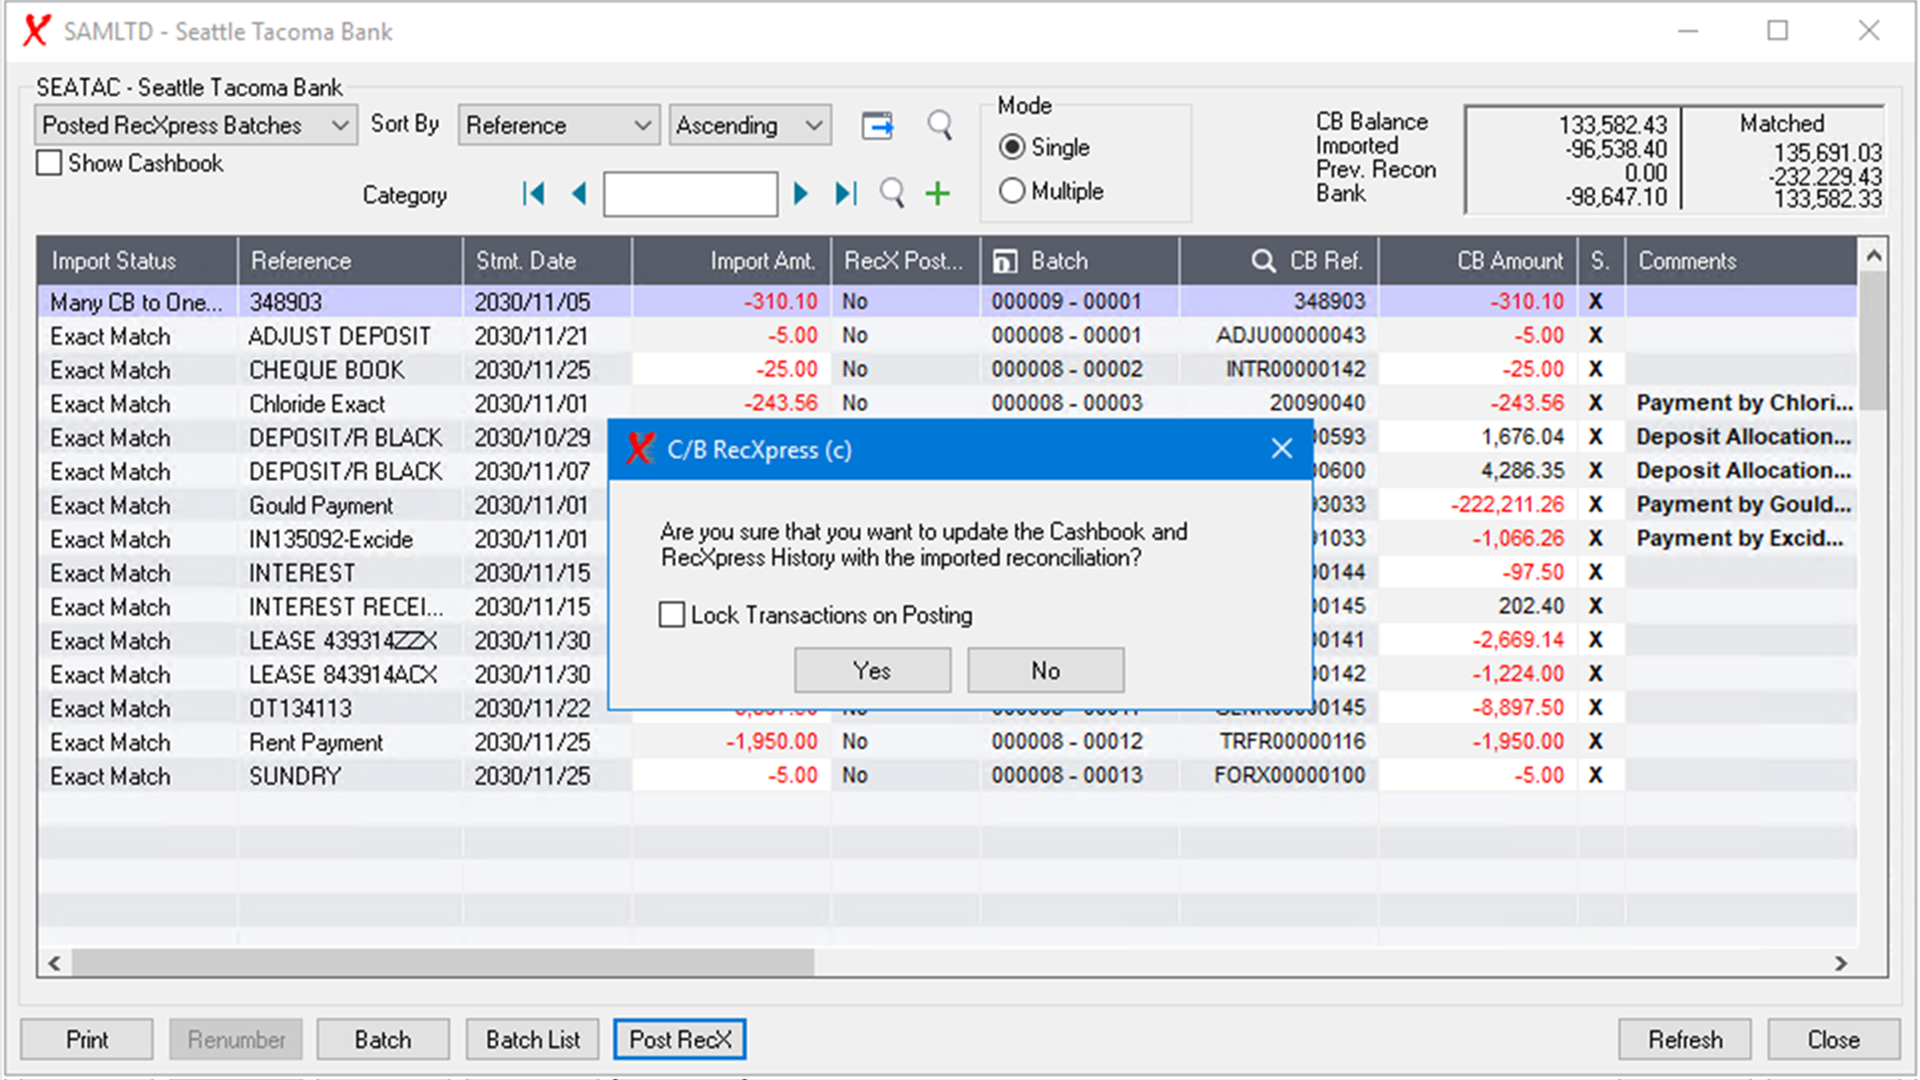Confirm posting with the Yes button
The width and height of the screenshot is (1920, 1080).
coord(872,670)
